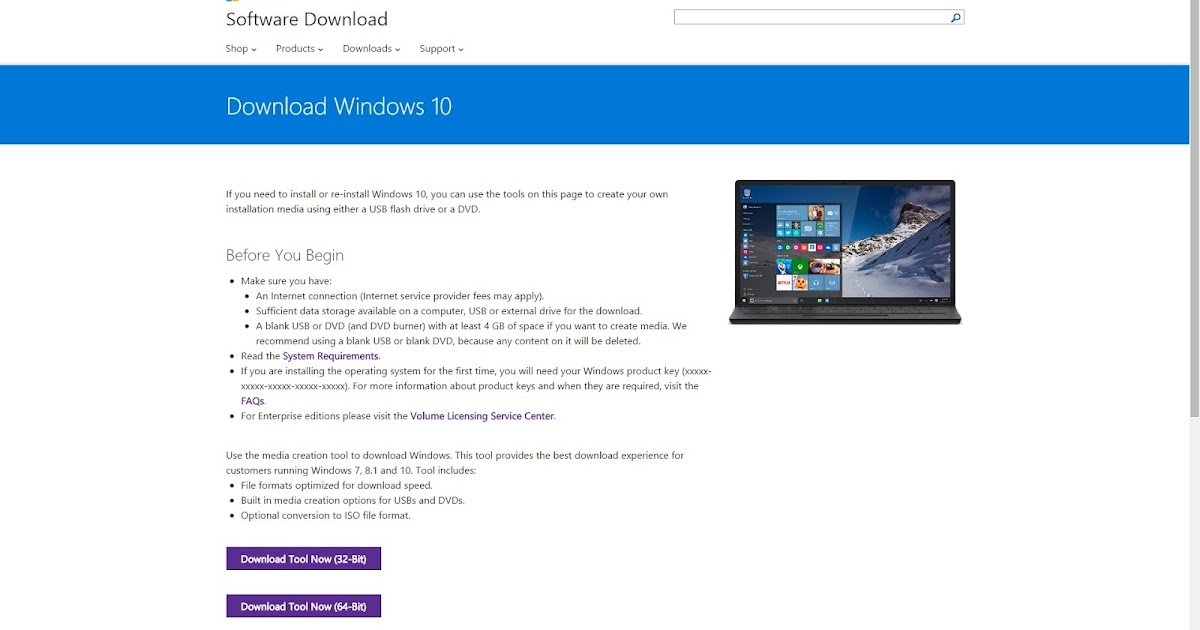Screen dimensions: 1200x630
Task: Expand the Products menu
Action: tap(300, 48)
